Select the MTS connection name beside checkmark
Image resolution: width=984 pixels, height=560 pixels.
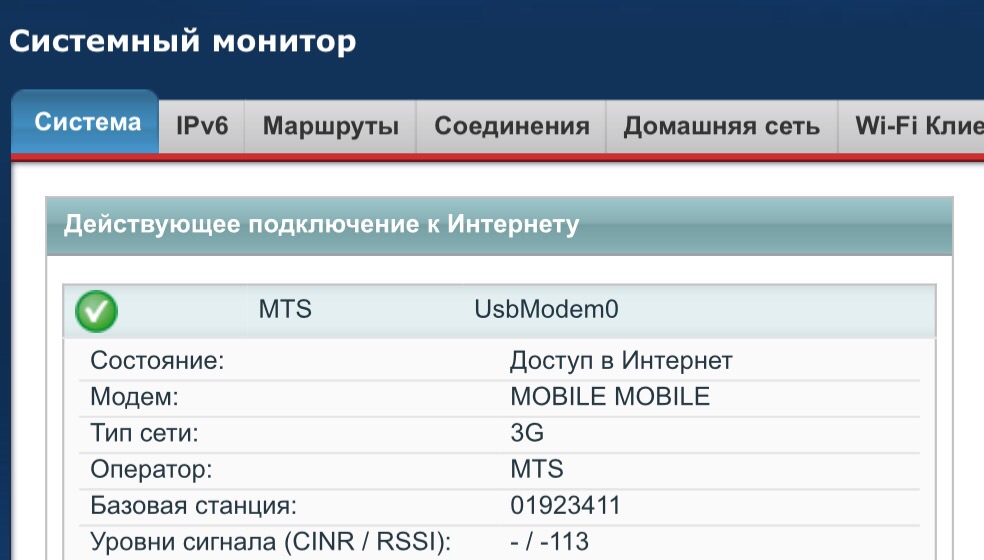285,310
